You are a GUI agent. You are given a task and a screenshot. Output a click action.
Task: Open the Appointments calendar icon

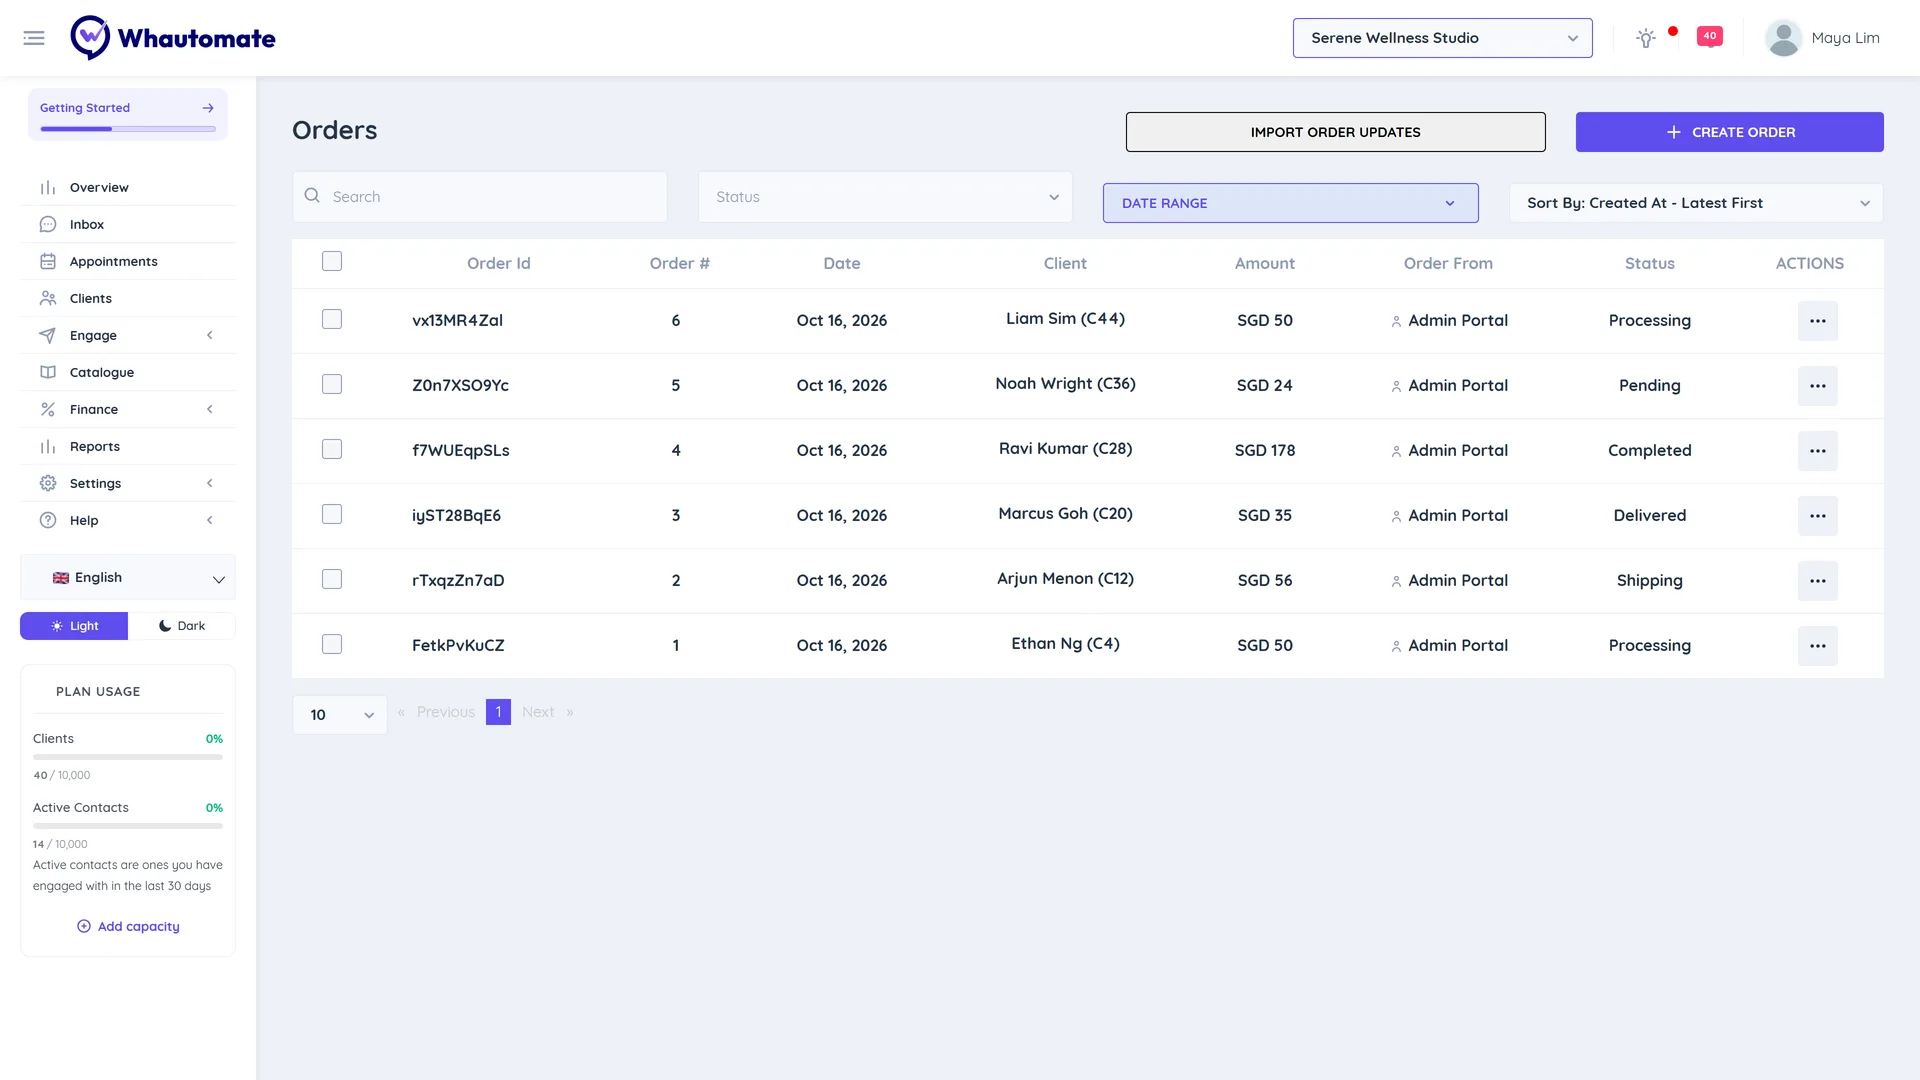click(48, 262)
